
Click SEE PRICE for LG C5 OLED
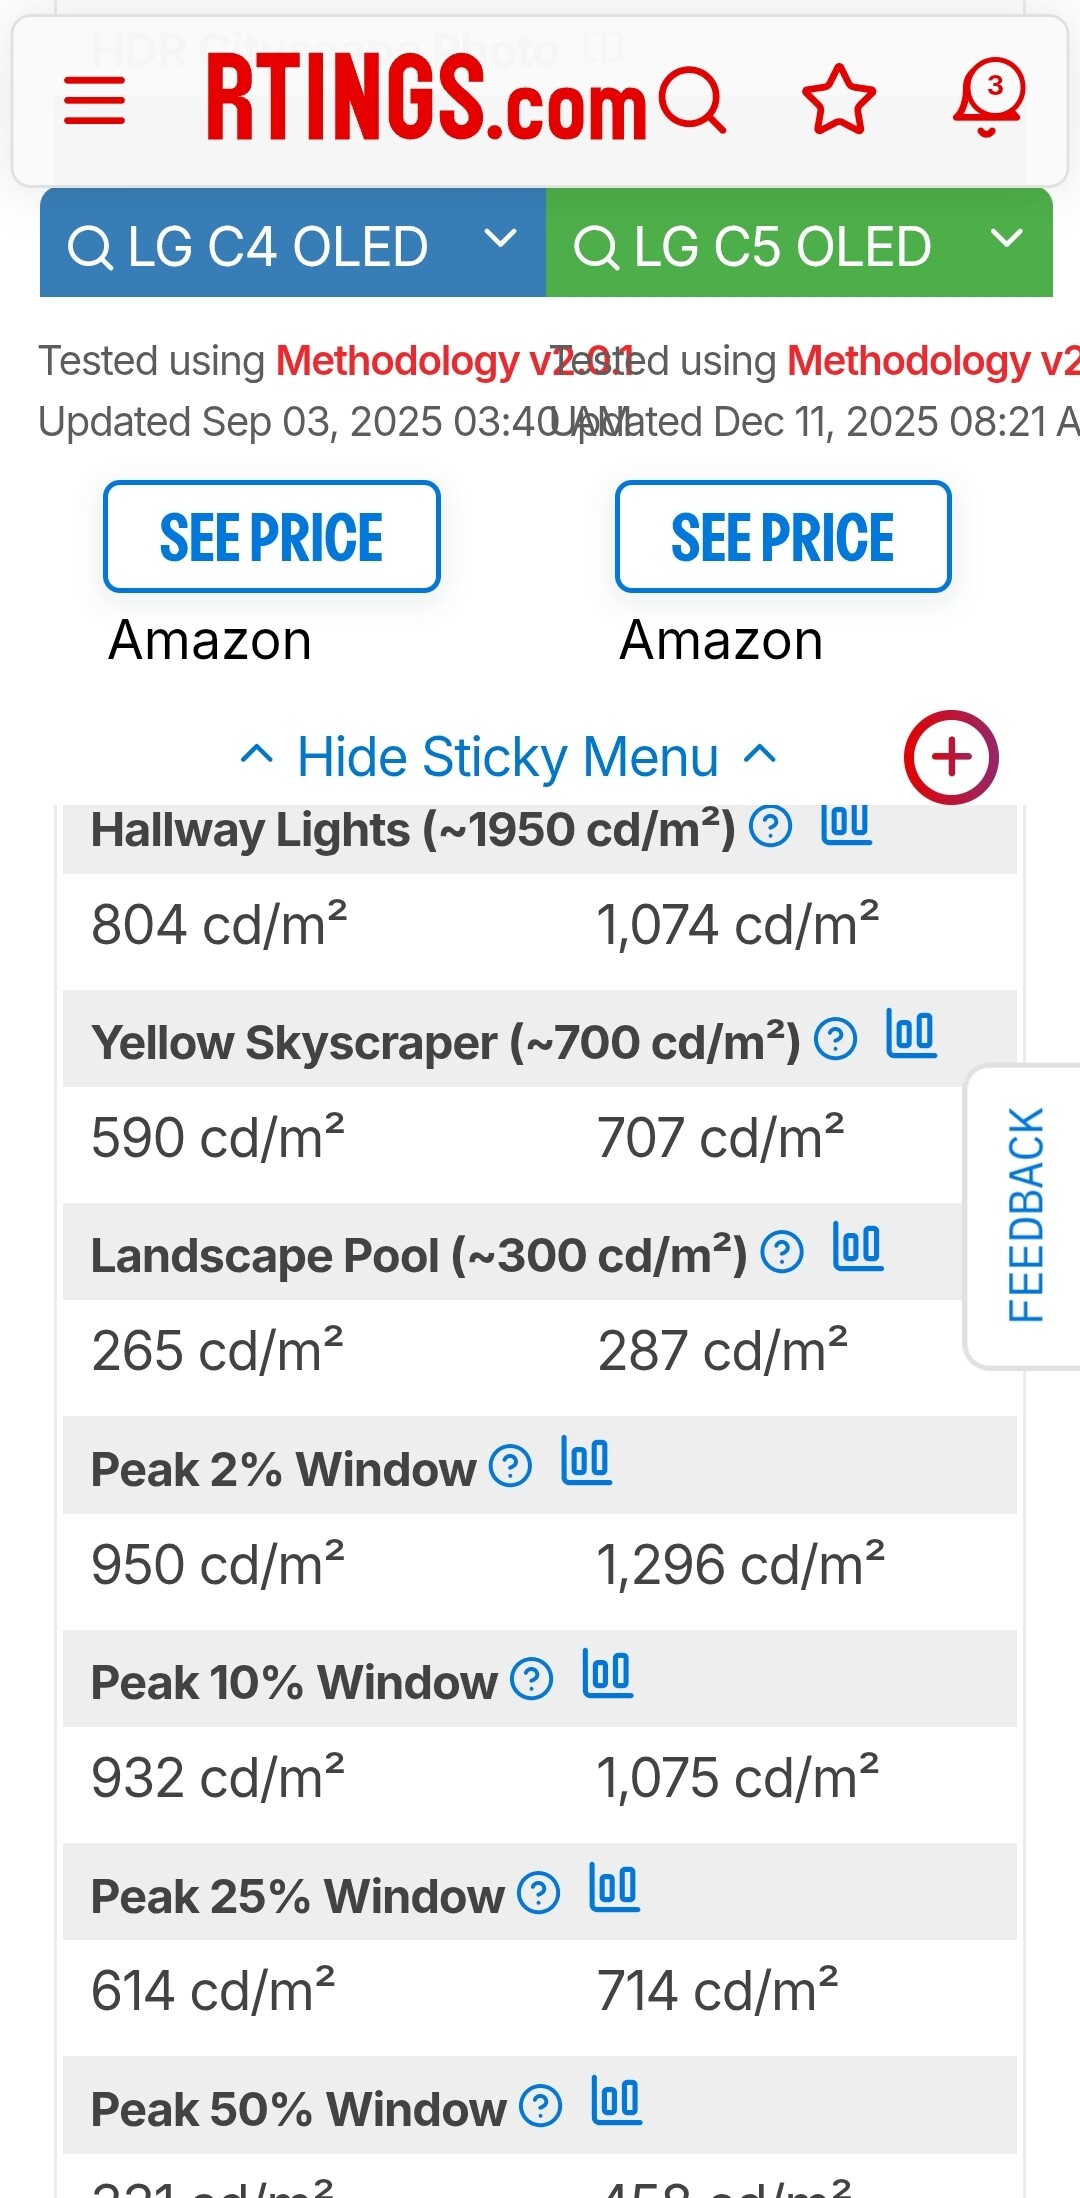(x=783, y=537)
